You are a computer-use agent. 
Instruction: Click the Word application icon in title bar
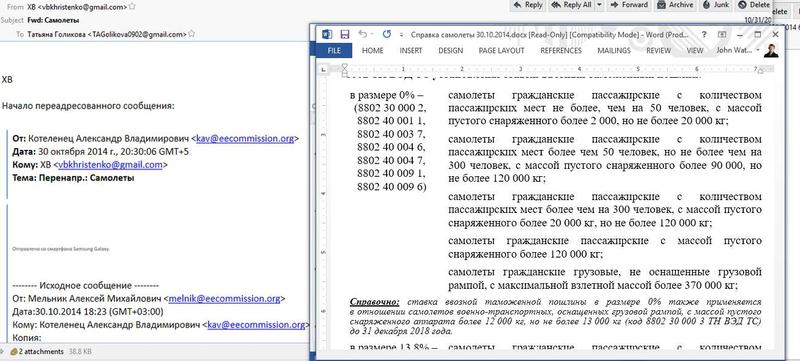tap(327, 34)
